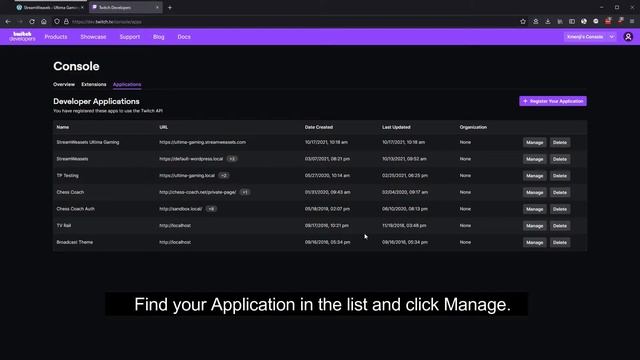Click the Date Created column header
The height and width of the screenshot is (360, 640).
tap(319, 127)
